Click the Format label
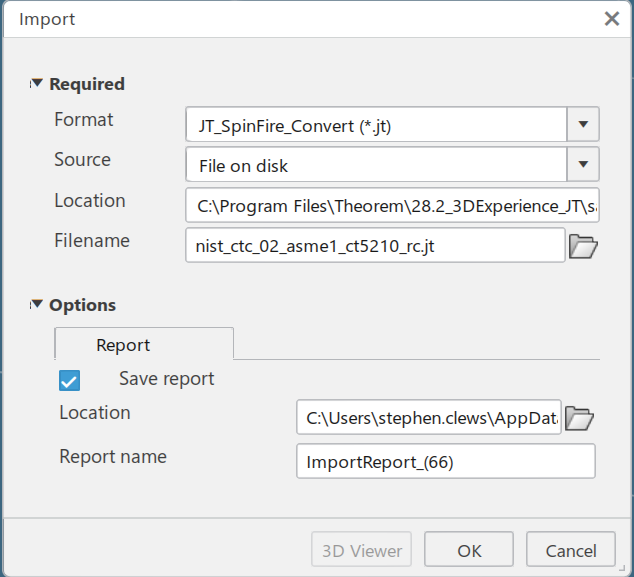Screen dimensions: 634x577 (84, 120)
